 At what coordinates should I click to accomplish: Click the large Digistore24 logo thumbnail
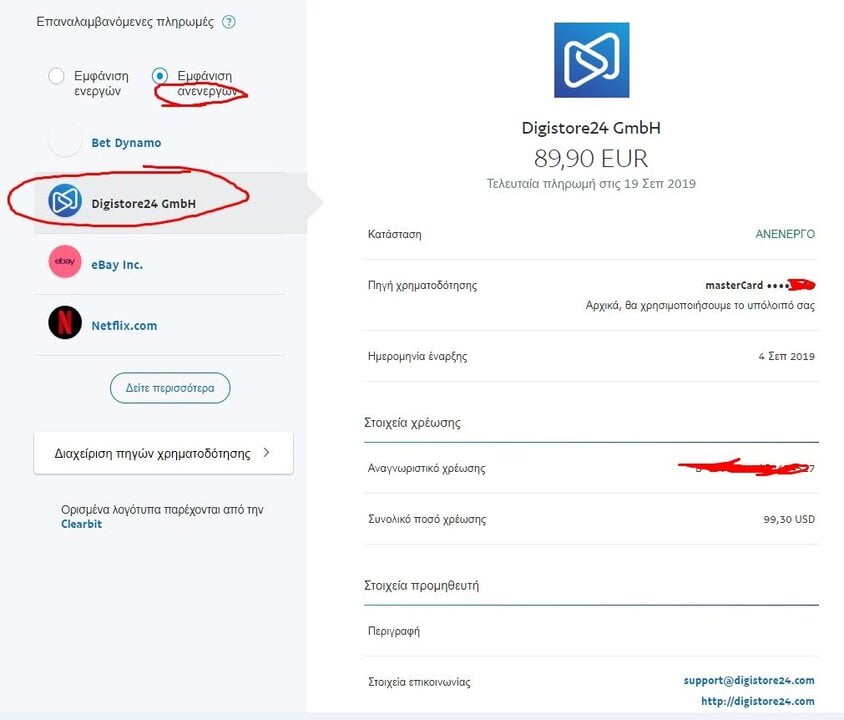pyautogui.click(x=592, y=60)
